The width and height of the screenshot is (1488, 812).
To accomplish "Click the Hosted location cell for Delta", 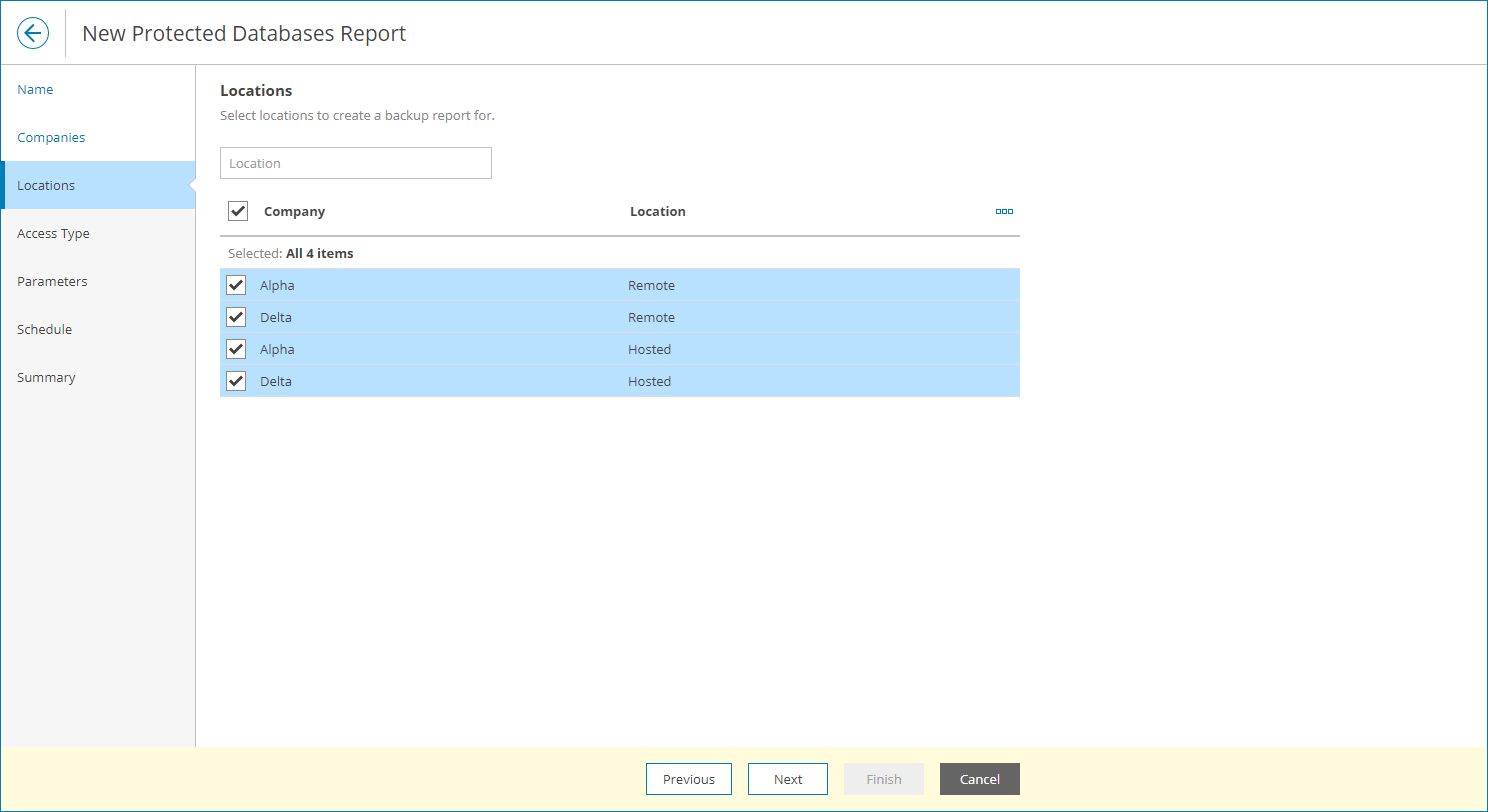I will (649, 381).
